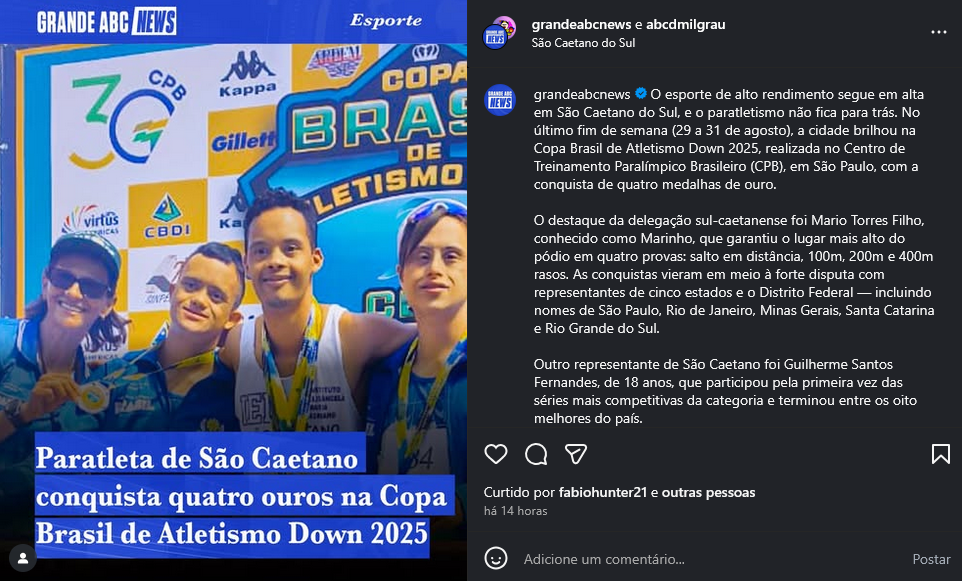Focus the Adicione um comentário field
The width and height of the screenshot is (962, 581).
pos(712,559)
